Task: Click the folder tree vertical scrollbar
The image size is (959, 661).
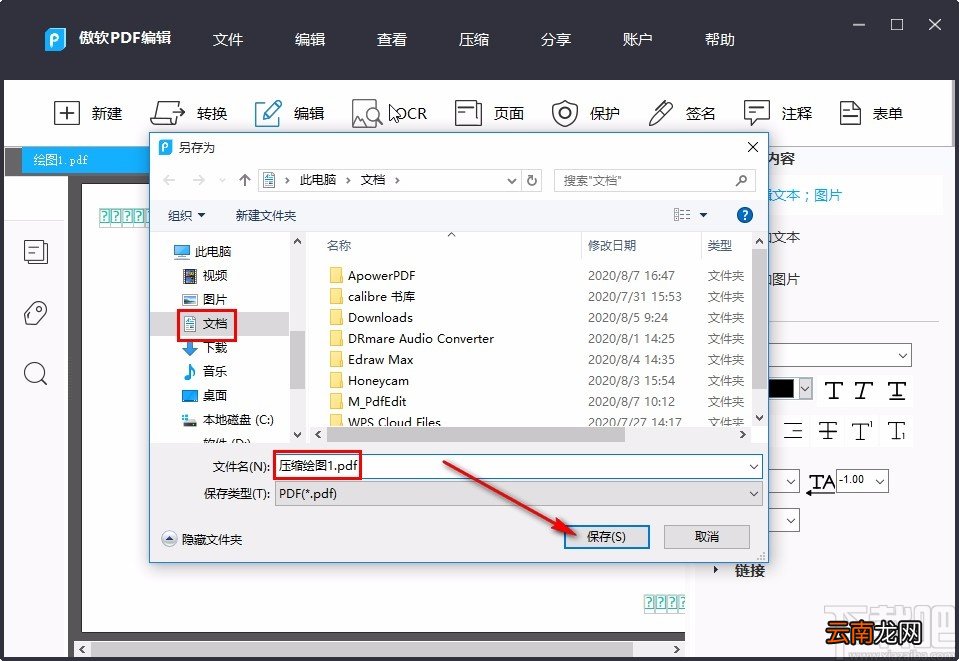Action: (x=297, y=360)
